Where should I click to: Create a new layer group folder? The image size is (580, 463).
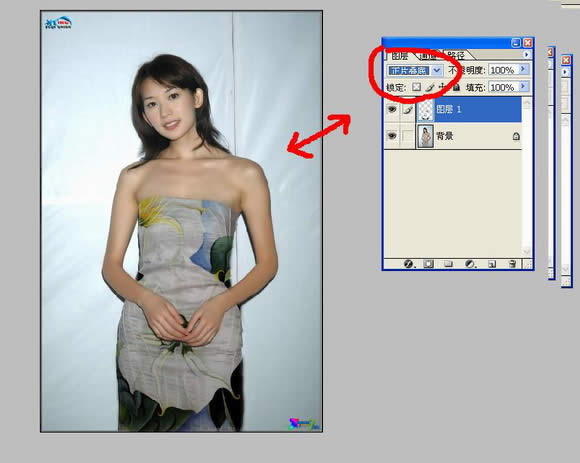coord(448,264)
